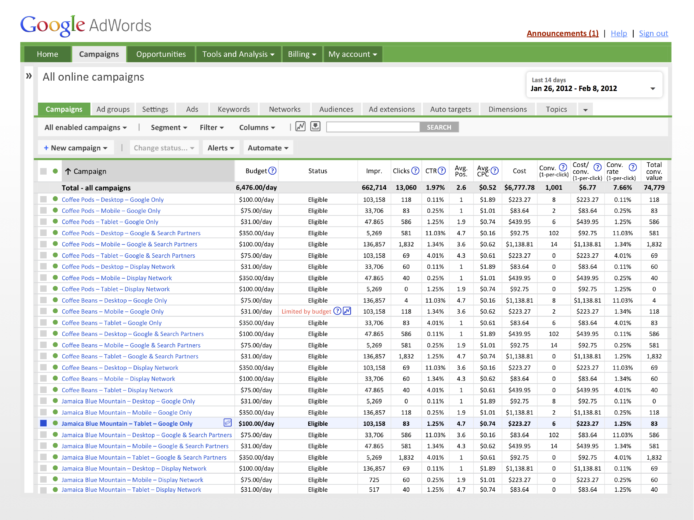Click edit icon on Jamaica Tablet Google Only row
The width and height of the screenshot is (694, 520).
tap(227, 423)
